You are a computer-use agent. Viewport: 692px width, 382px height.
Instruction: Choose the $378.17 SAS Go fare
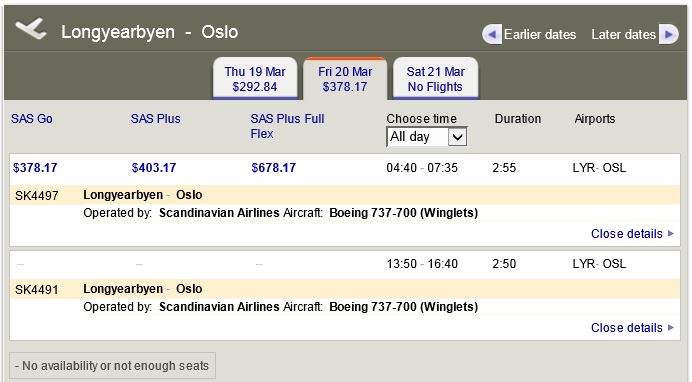(x=35, y=168)
